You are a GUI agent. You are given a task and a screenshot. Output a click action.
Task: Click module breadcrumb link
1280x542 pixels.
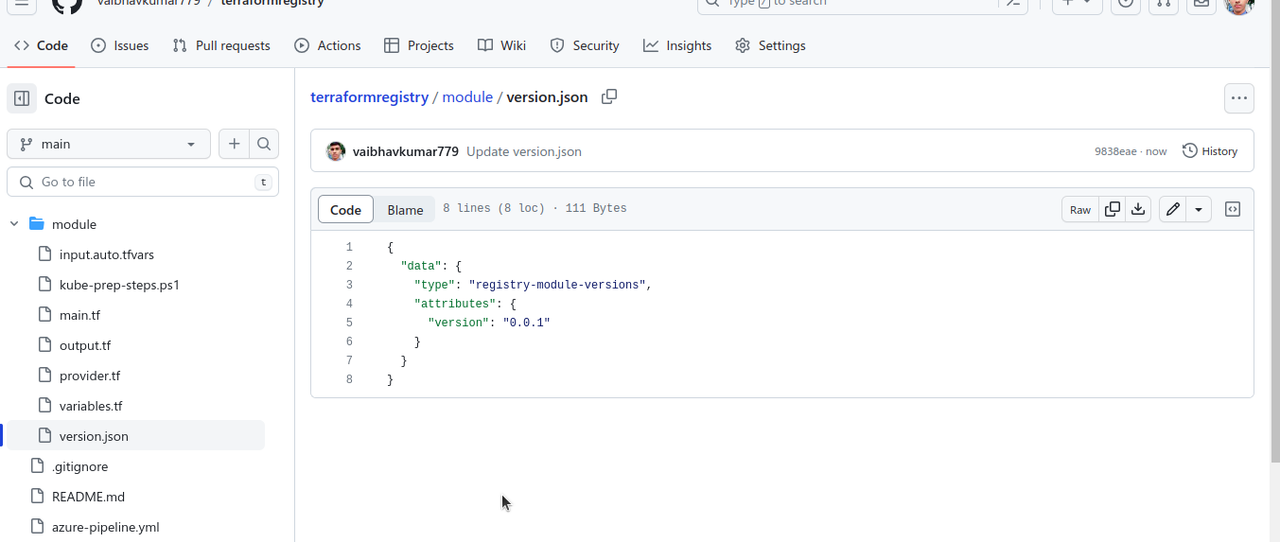click(467, 97)
